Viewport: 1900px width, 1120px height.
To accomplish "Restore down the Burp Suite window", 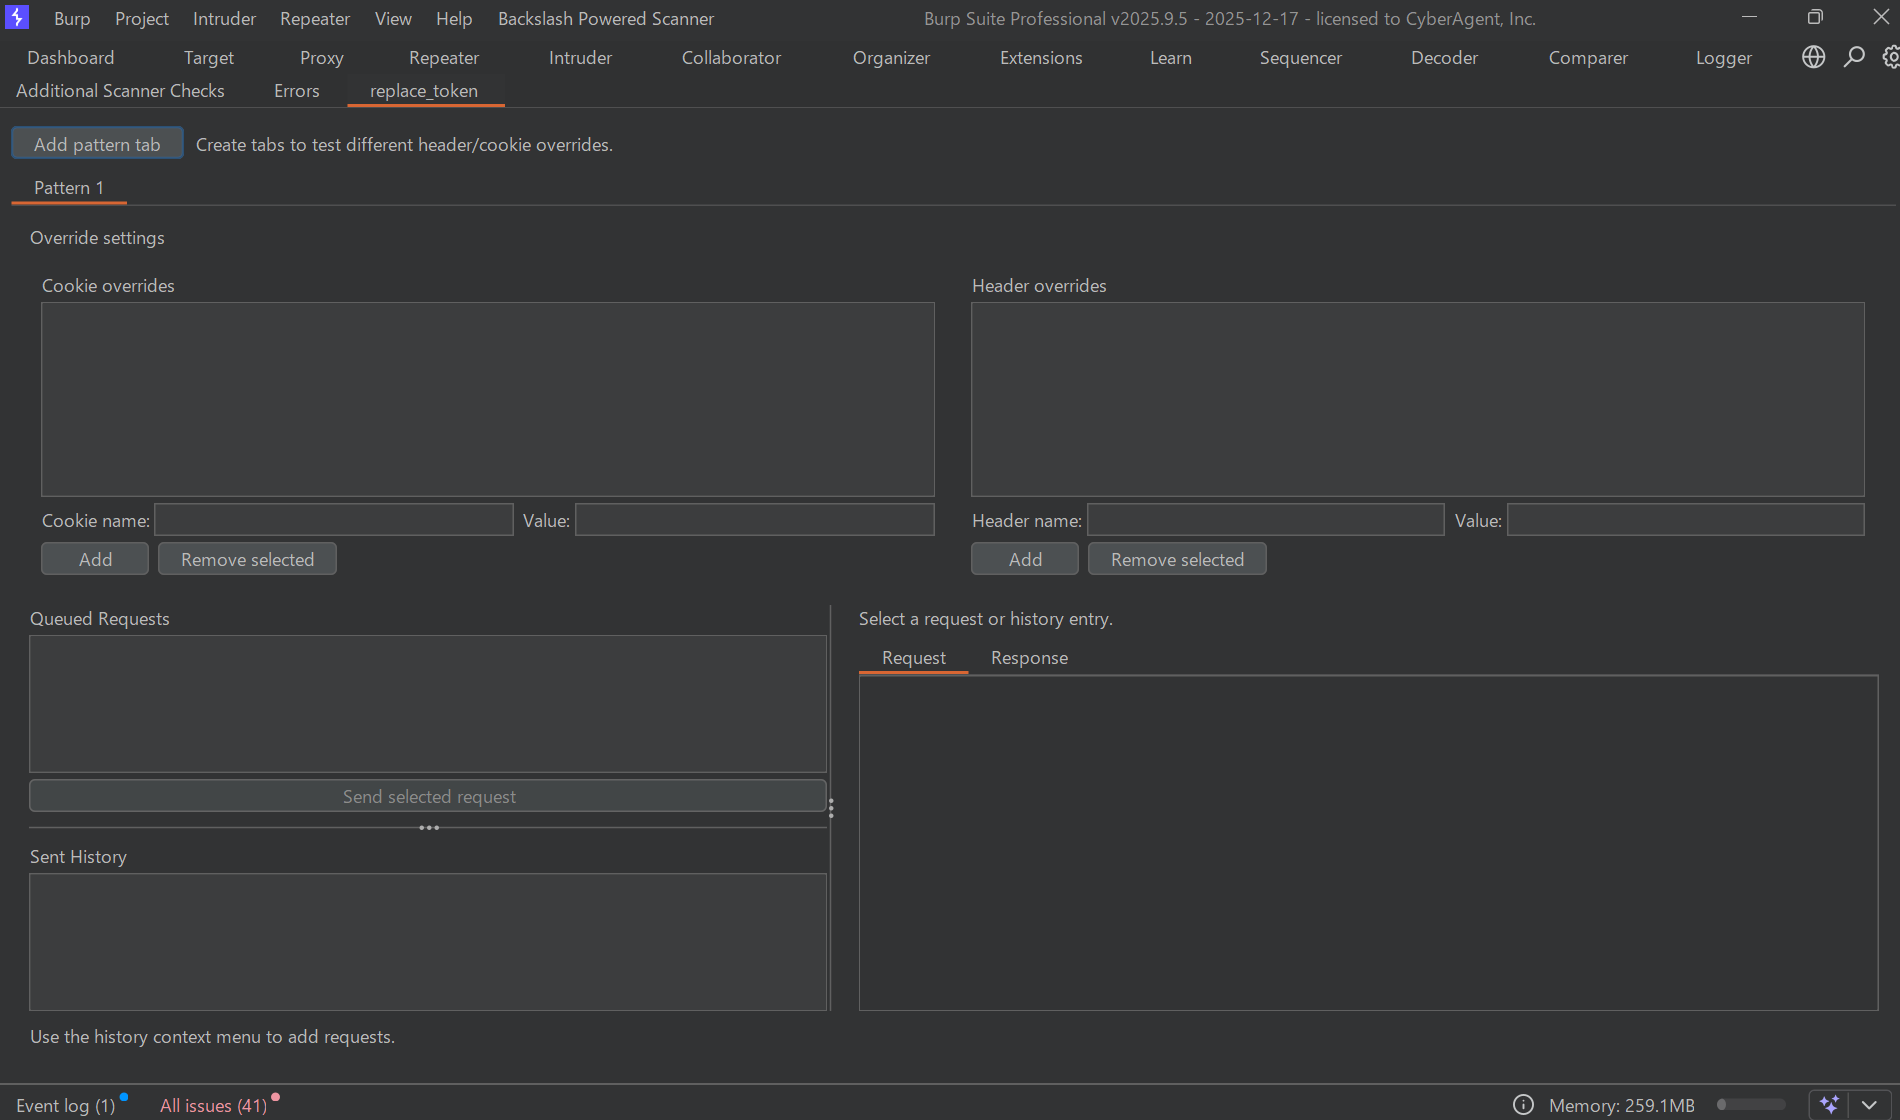I will [x=1815, y=17].
